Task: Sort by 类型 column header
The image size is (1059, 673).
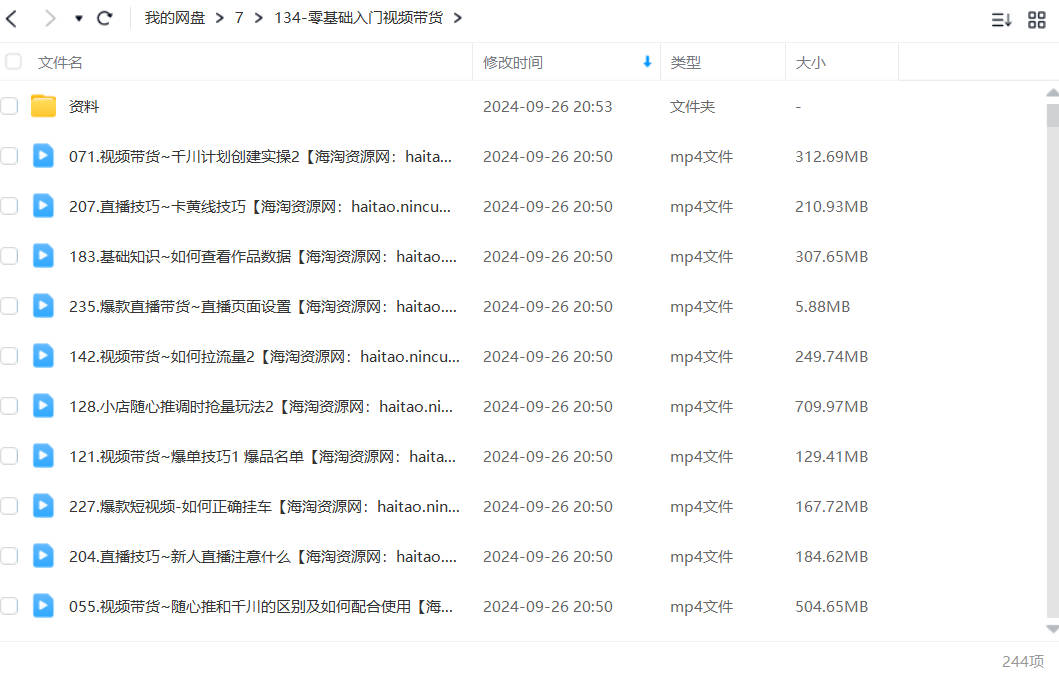Action: tap(686, 62)
